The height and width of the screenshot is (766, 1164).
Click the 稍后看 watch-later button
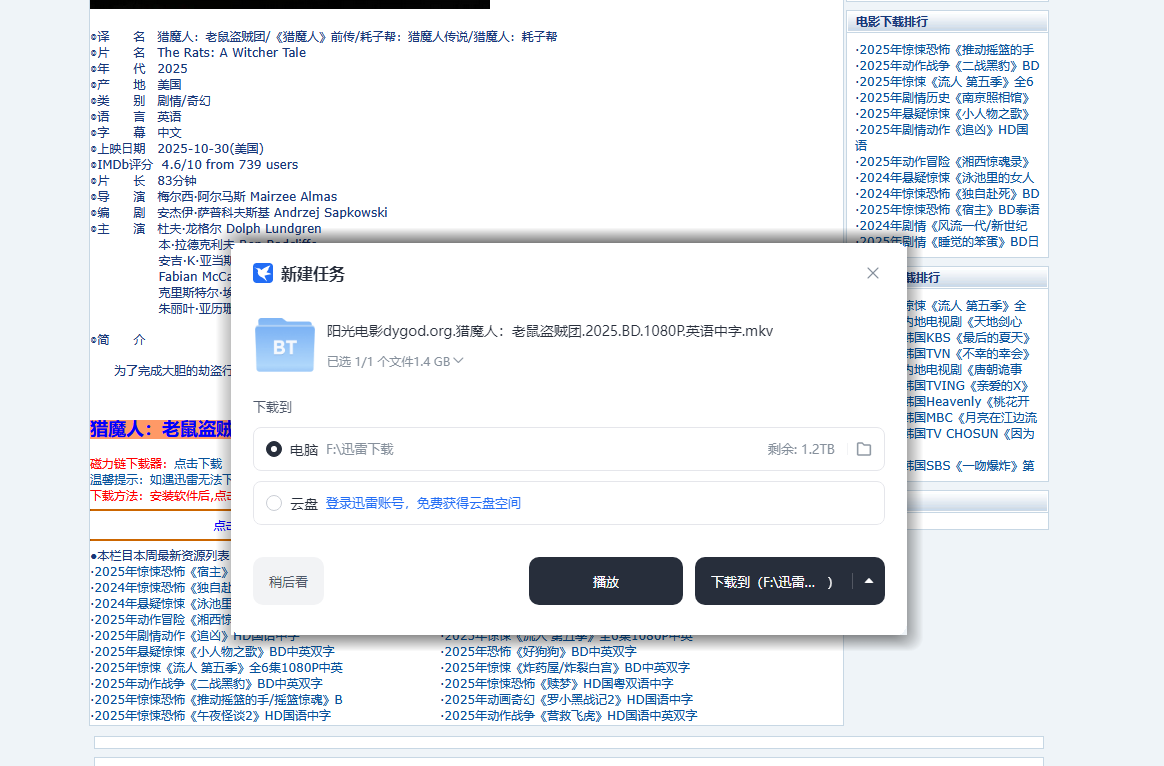[x=288, y=580]
